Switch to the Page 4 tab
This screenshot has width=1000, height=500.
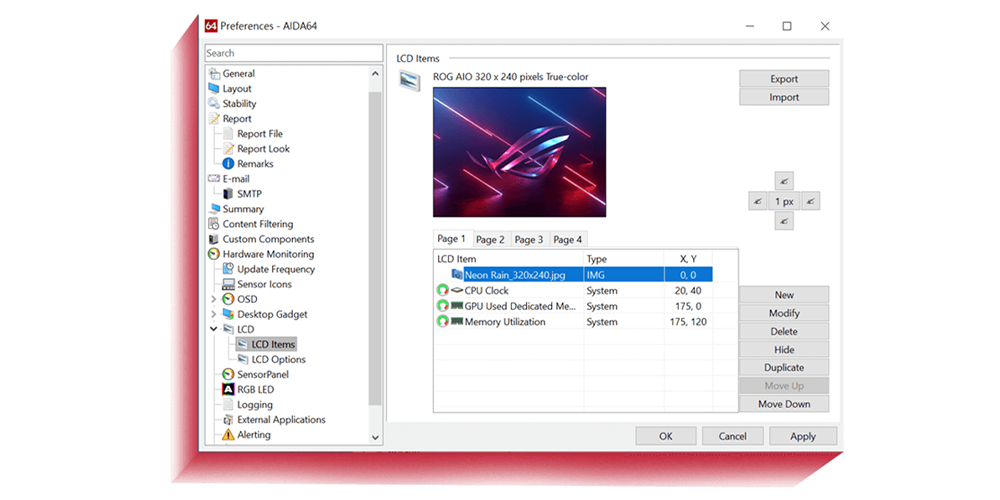(568, 240)
